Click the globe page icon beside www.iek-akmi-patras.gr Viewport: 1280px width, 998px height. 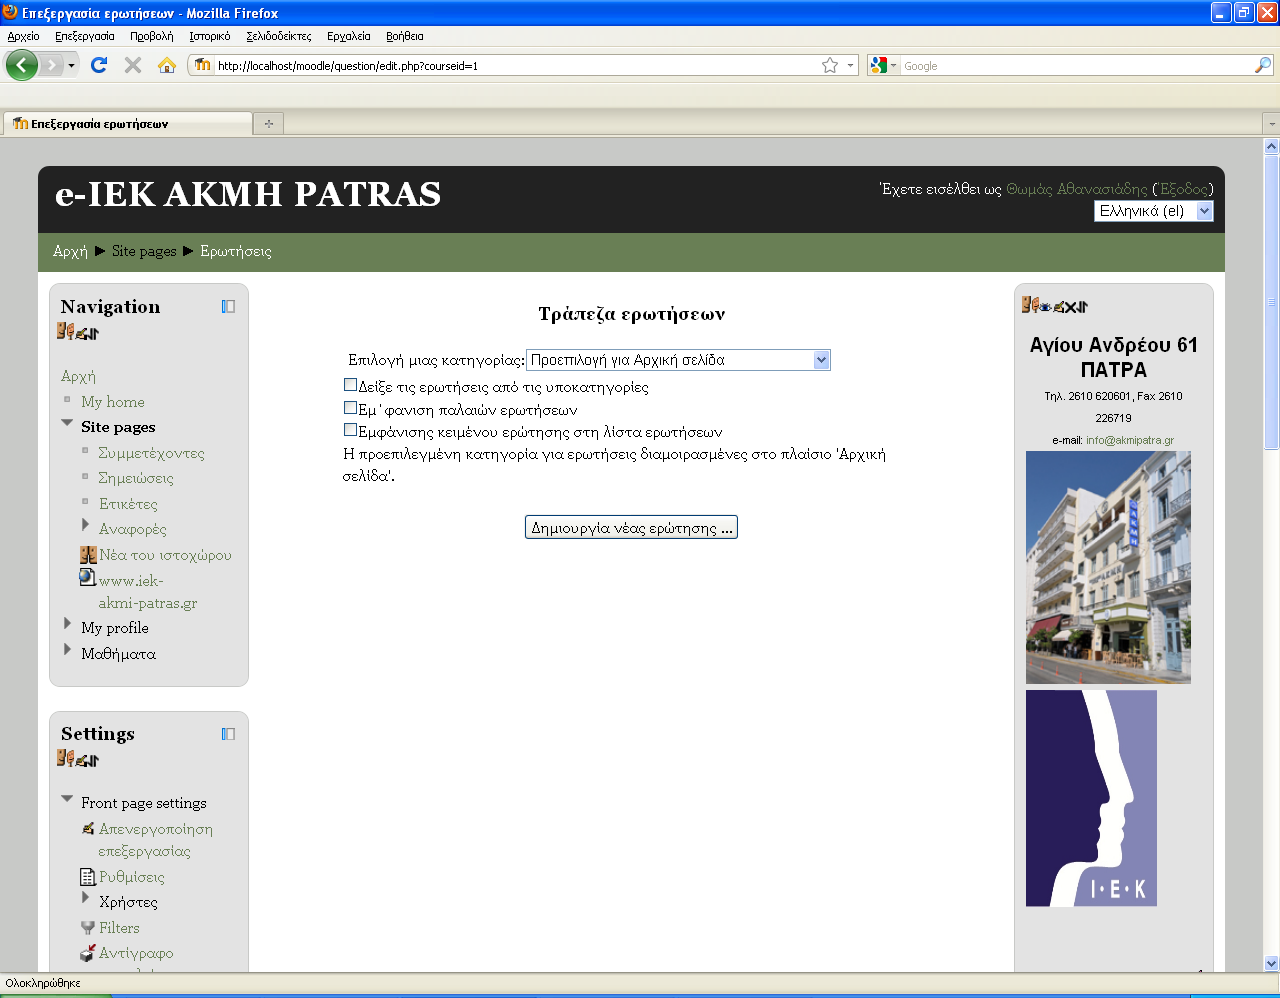click(x=88, y=578)
